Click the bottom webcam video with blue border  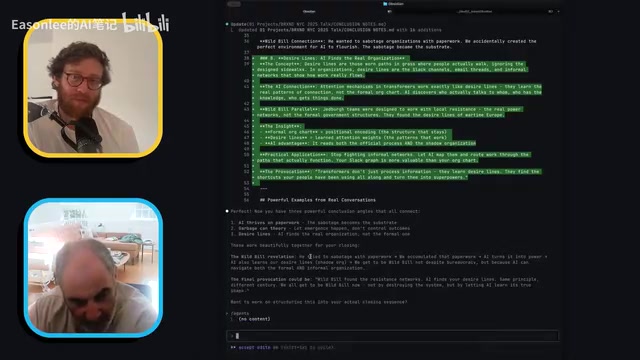[x=93, y=268]
